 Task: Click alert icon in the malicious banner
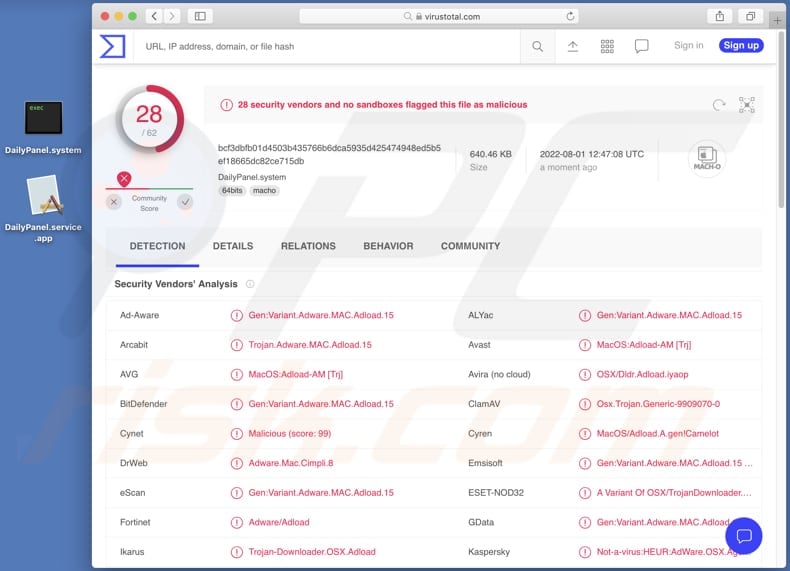[226, 105]
